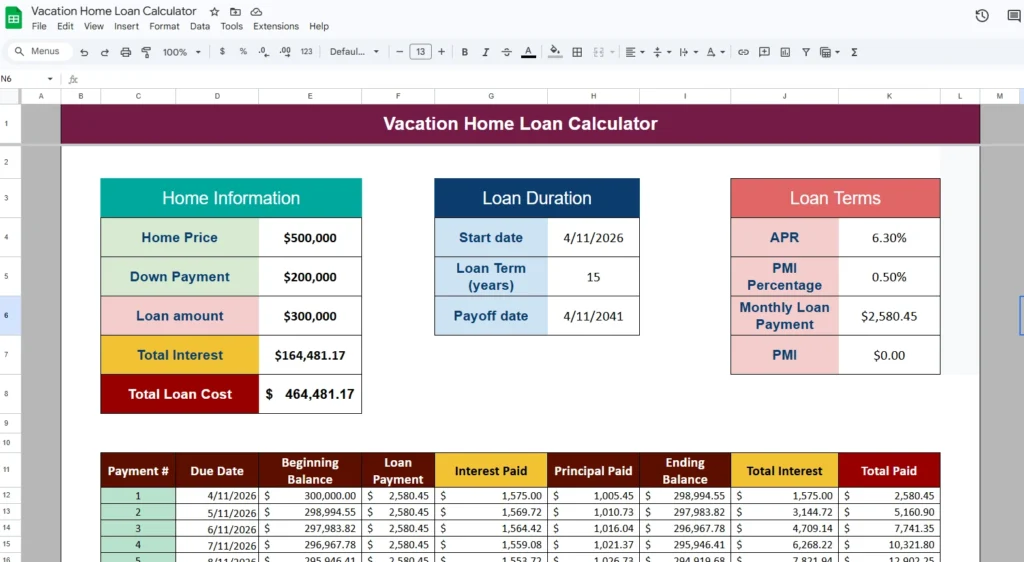This screenshot has width=1024, height=562.
Task: Click the Redo icon in toolbar
Action: pyautogui.click(x=104, y=52)
